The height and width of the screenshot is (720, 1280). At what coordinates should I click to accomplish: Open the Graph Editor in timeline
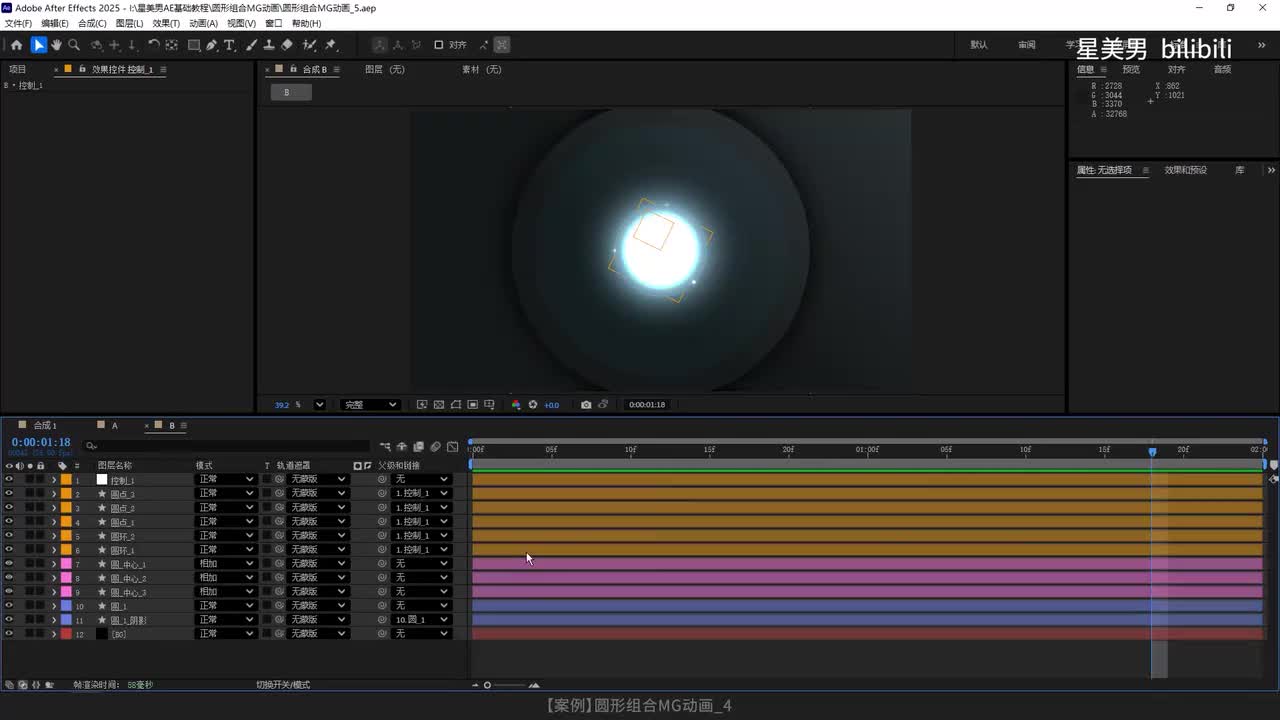pos(453,447)
